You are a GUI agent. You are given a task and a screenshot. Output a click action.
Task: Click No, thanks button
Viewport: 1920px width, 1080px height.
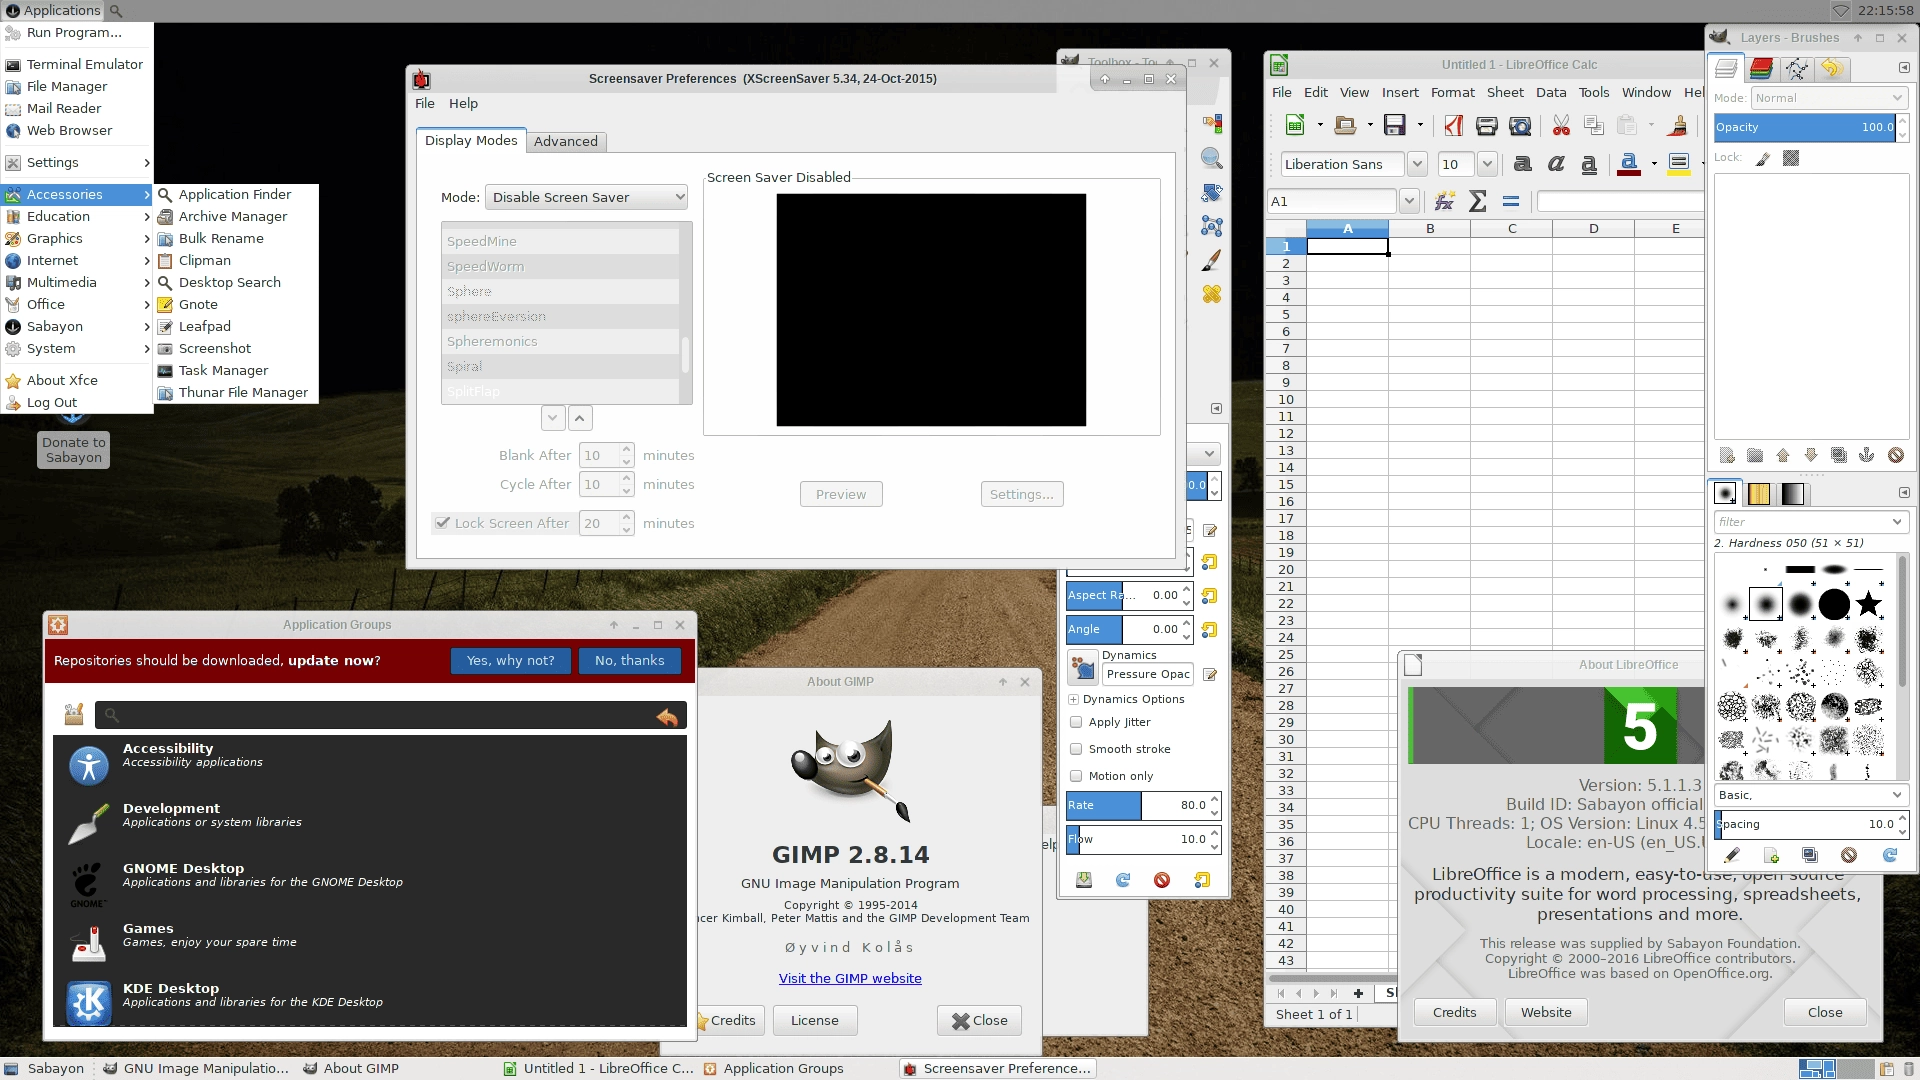pos(629,661)
